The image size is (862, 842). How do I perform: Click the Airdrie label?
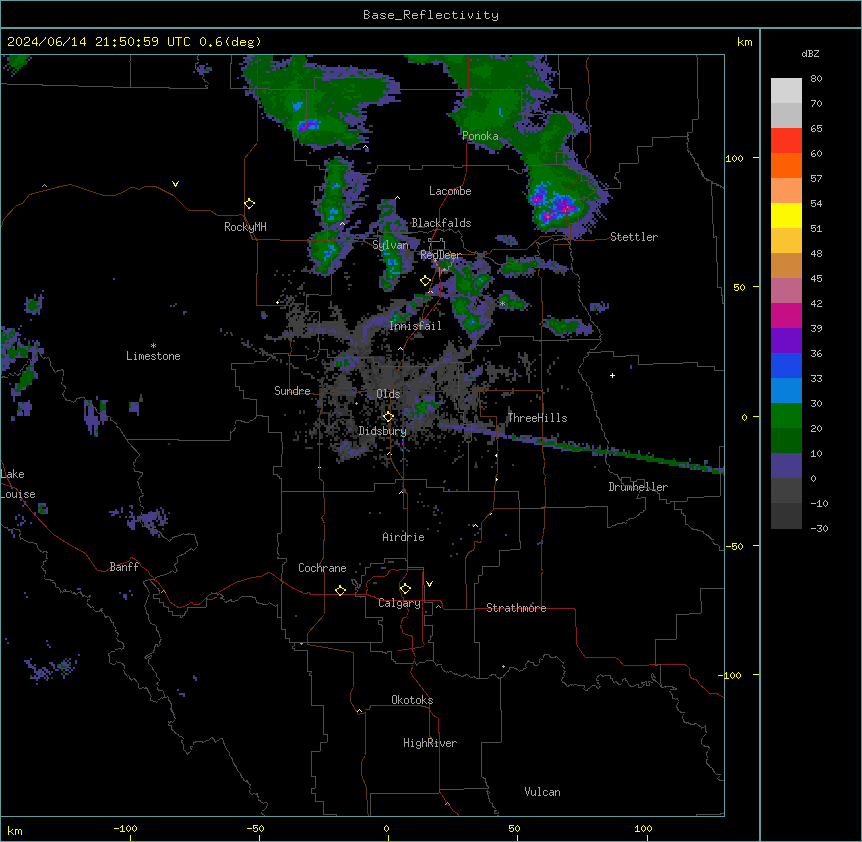pyautogui.click(x=404, y=537)
